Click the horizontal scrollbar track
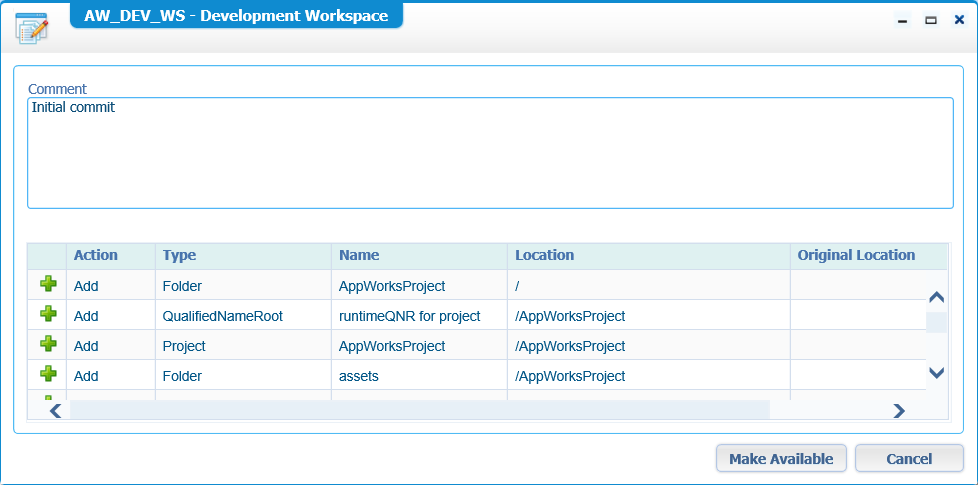This screenshot has height=485, width=978. point(420,410)
